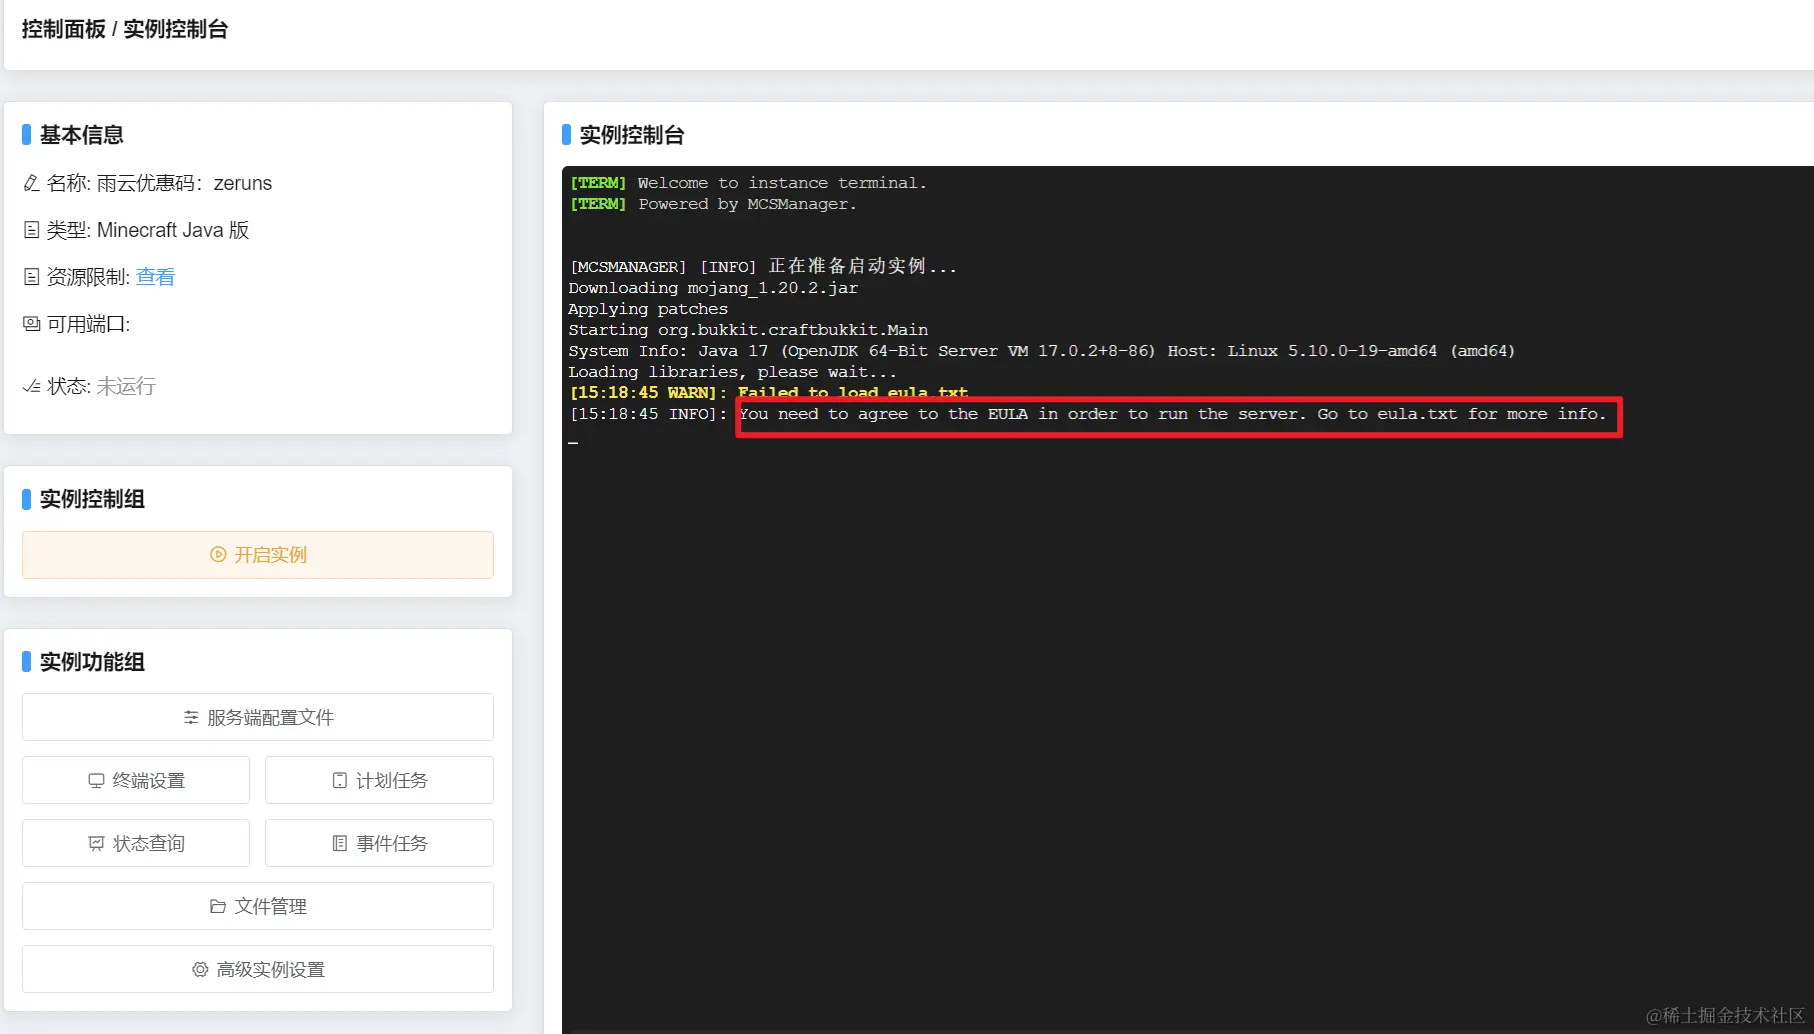Open 事件任务 event tasks

point(379,844)
